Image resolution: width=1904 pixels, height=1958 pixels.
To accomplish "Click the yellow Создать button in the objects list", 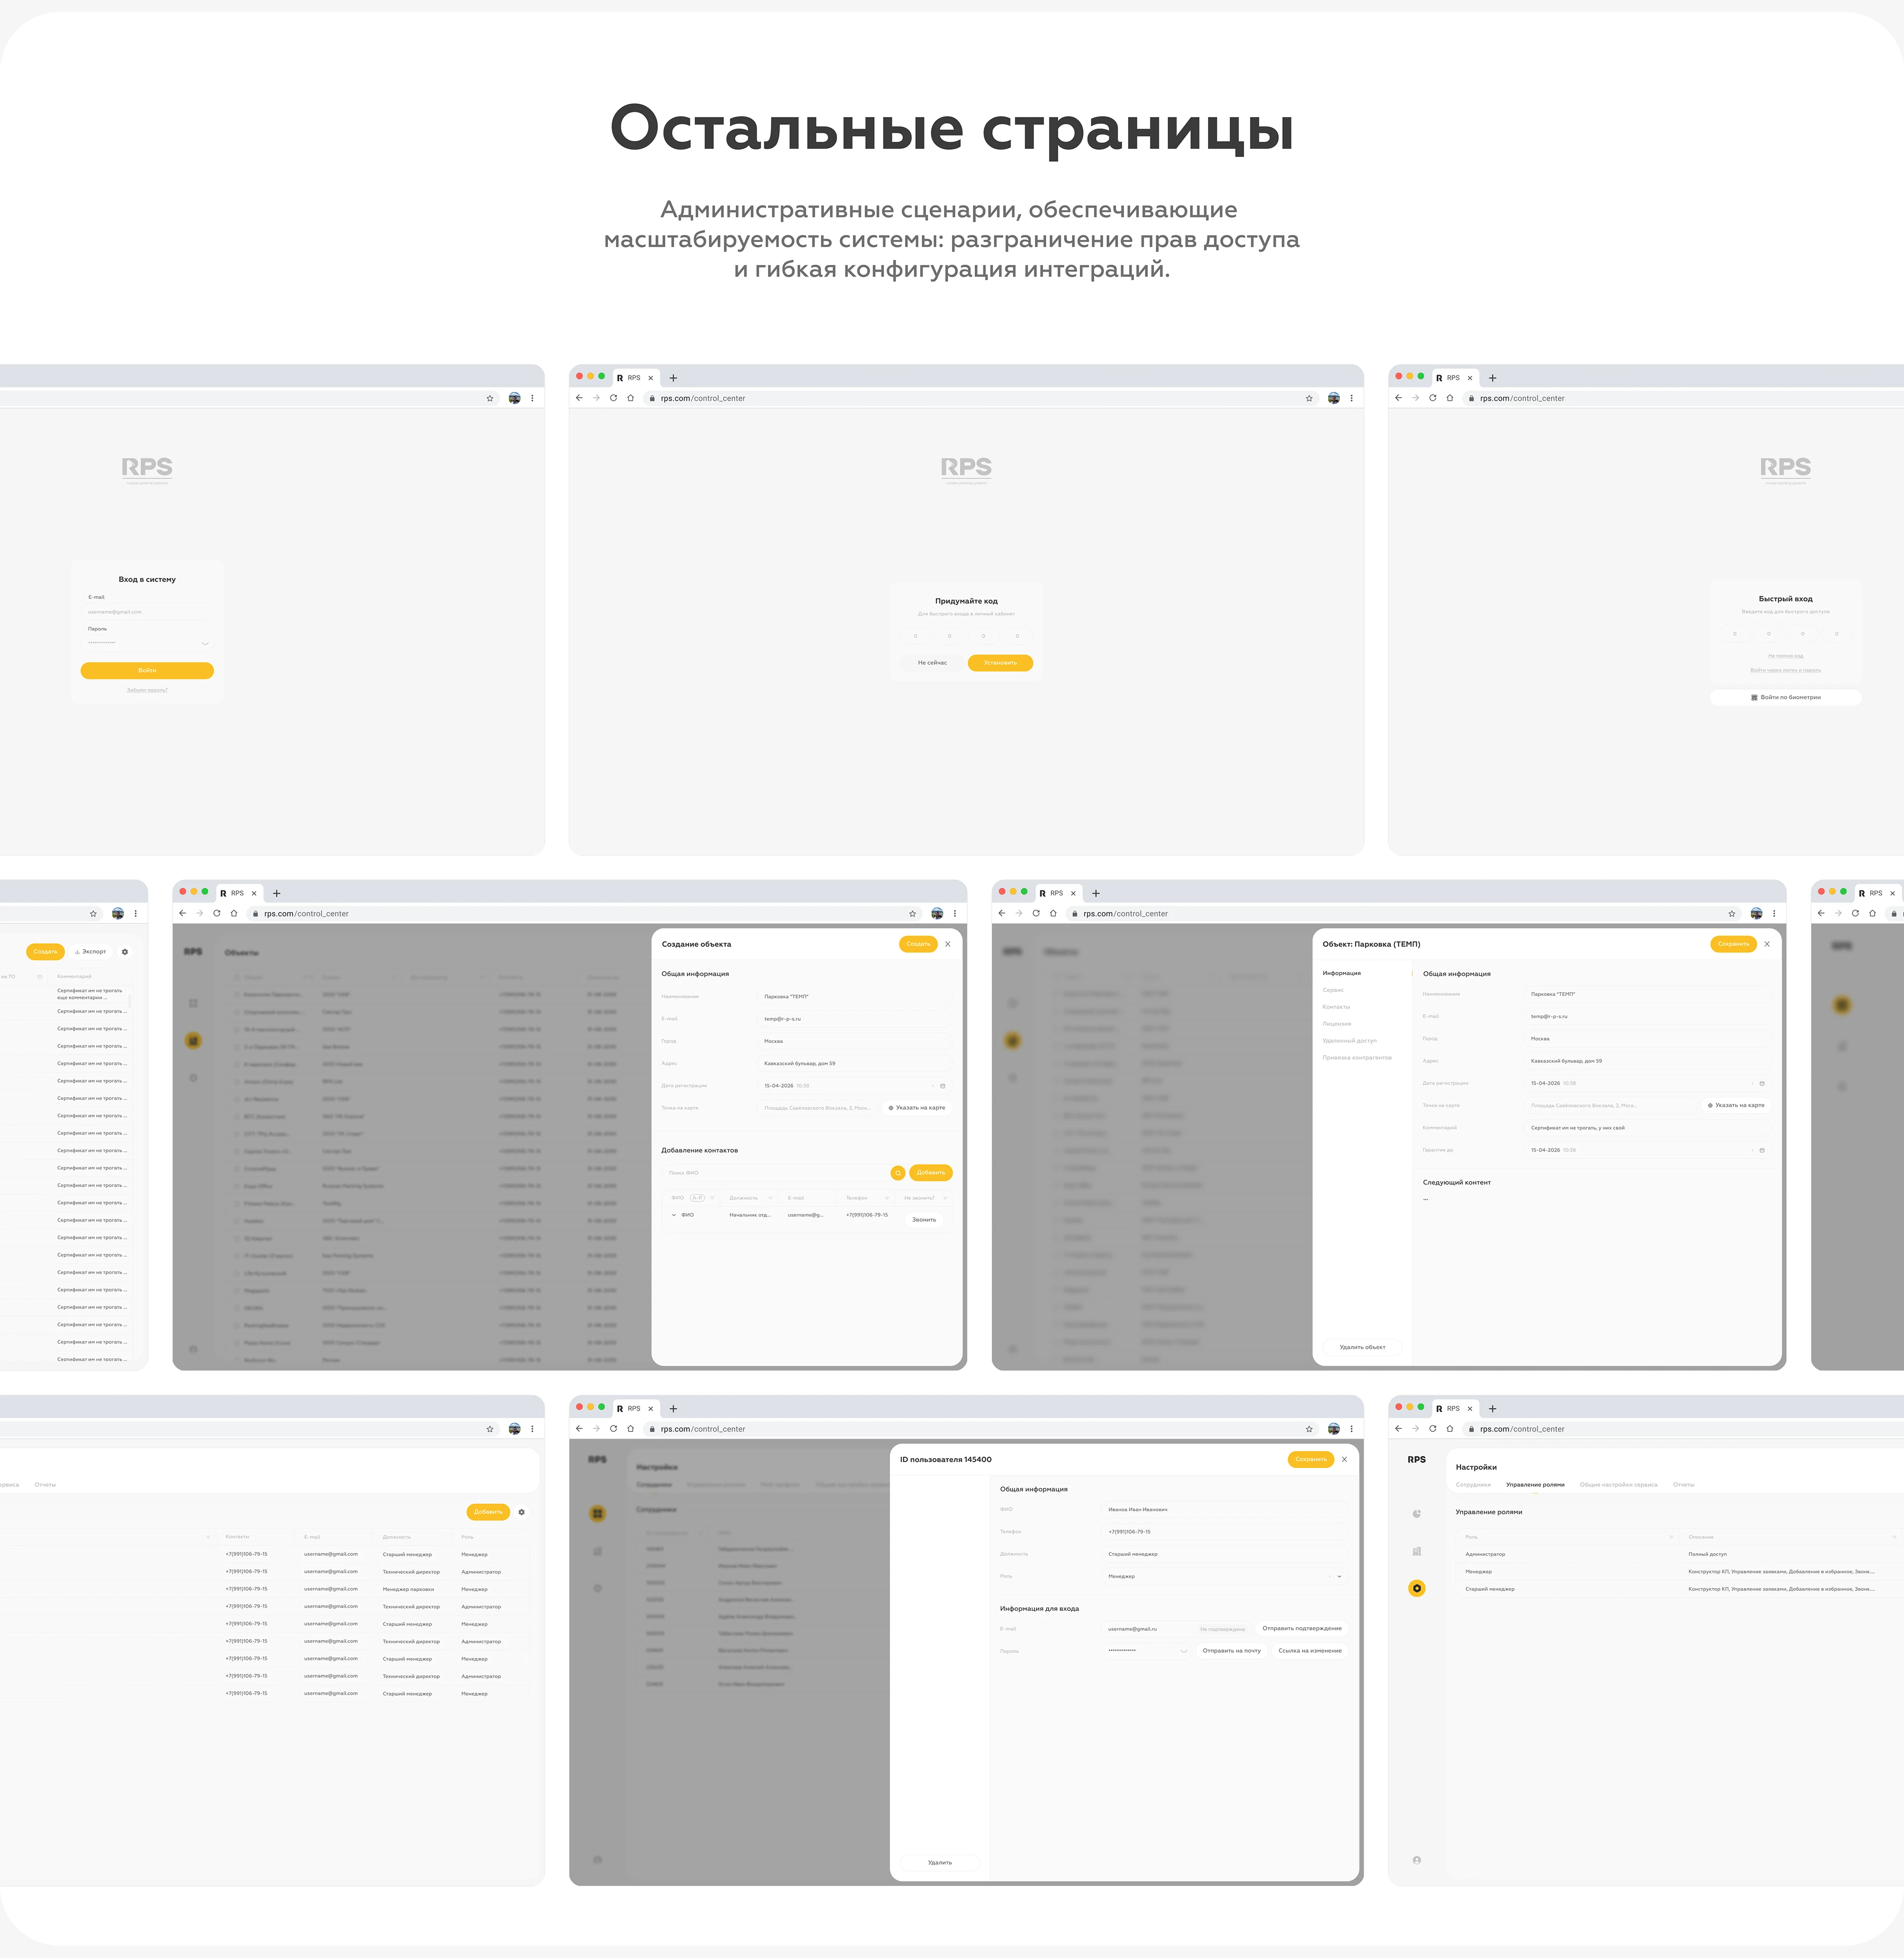I will click(x=45, y=952).
